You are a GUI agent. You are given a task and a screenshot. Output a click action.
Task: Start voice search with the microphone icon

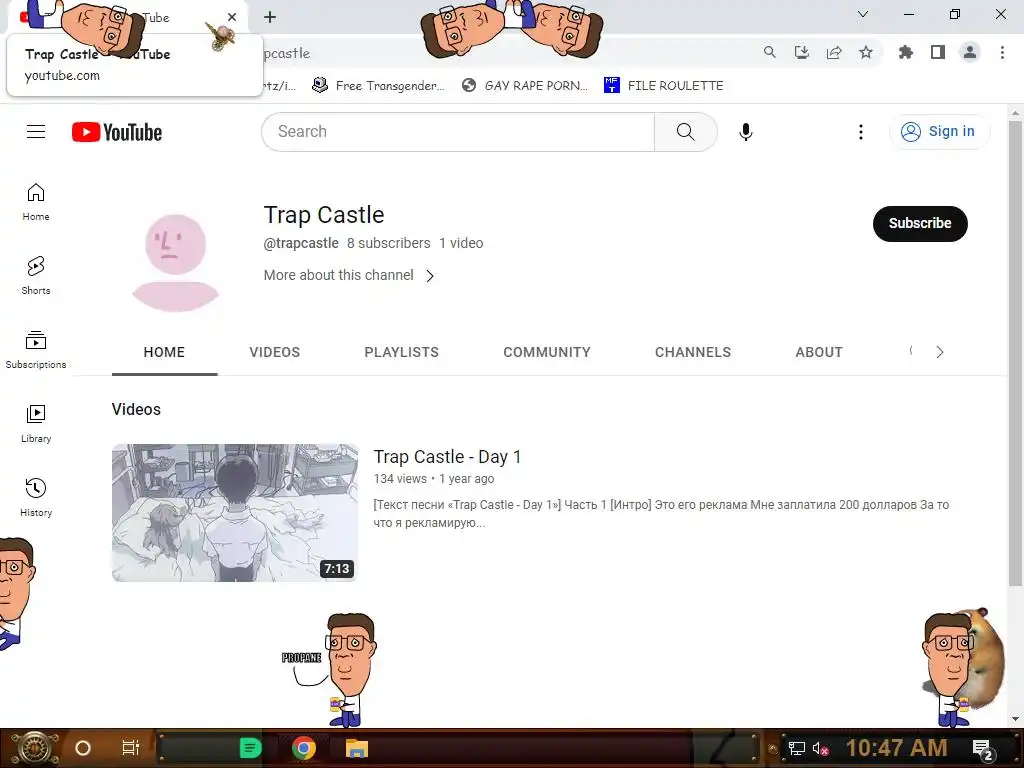[746, 132]
